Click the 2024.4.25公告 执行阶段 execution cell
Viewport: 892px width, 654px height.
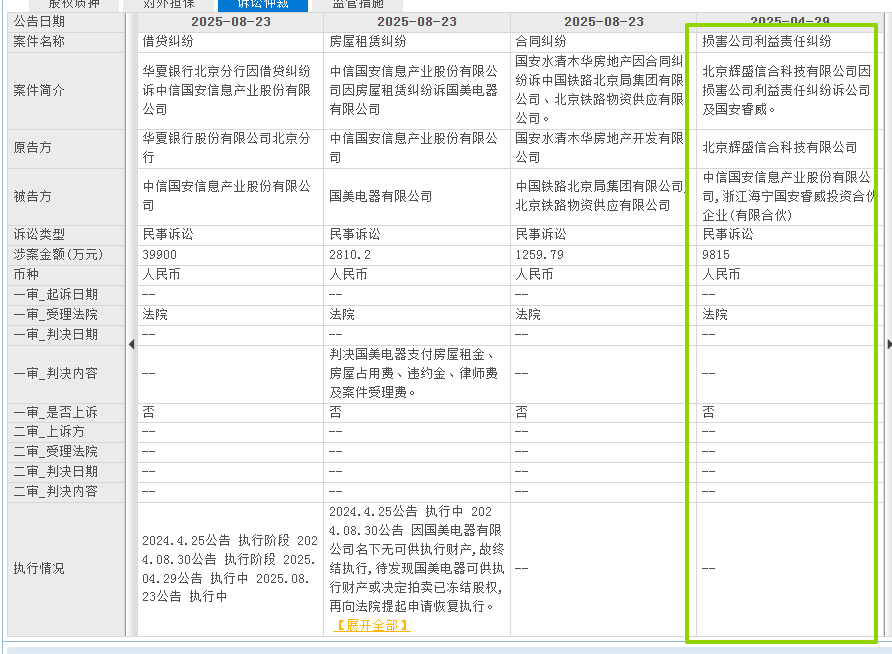[x=230, y=569]
